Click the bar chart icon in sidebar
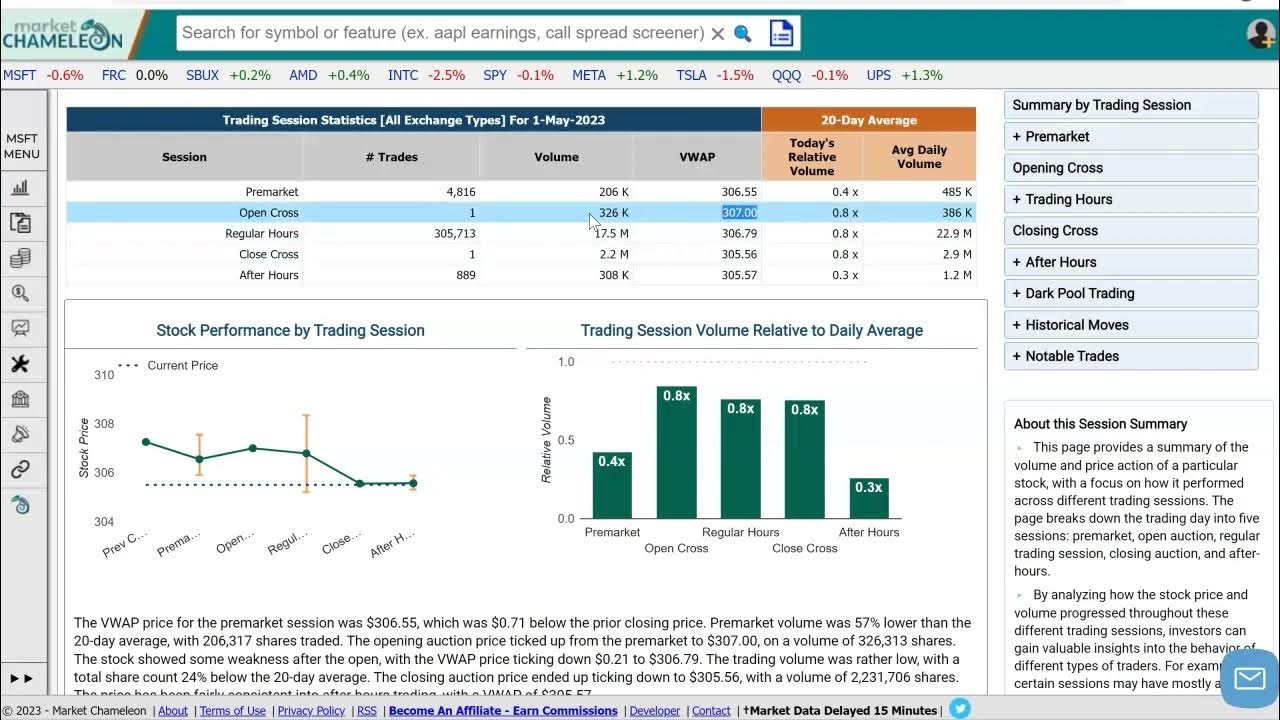Image resolution: width=1280 pixels, height=720 pixels. 20,187
